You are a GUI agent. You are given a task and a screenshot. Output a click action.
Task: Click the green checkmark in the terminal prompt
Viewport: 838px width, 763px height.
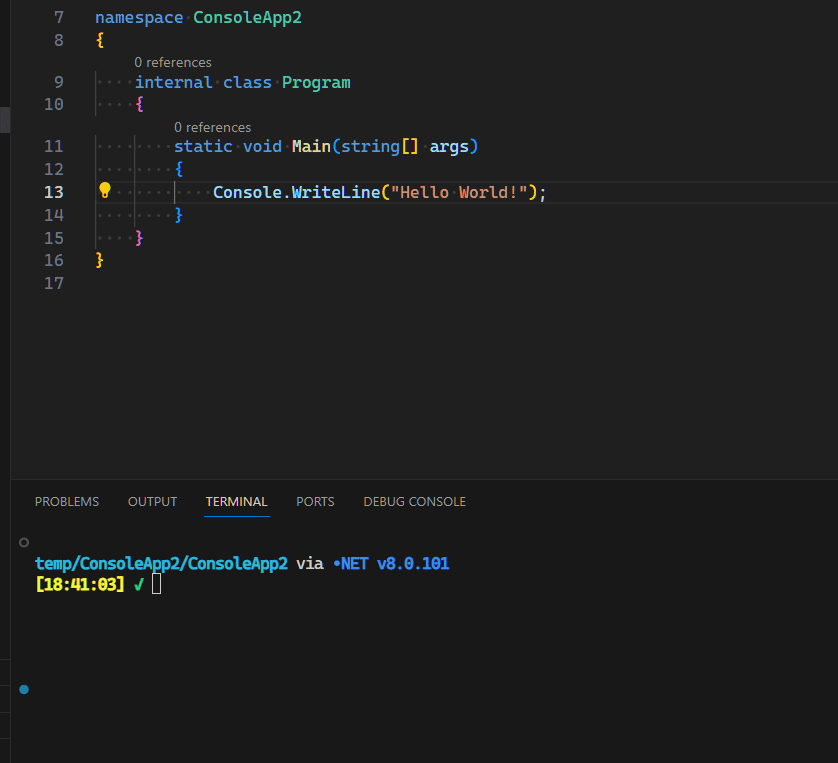click(x=139, y=584)
